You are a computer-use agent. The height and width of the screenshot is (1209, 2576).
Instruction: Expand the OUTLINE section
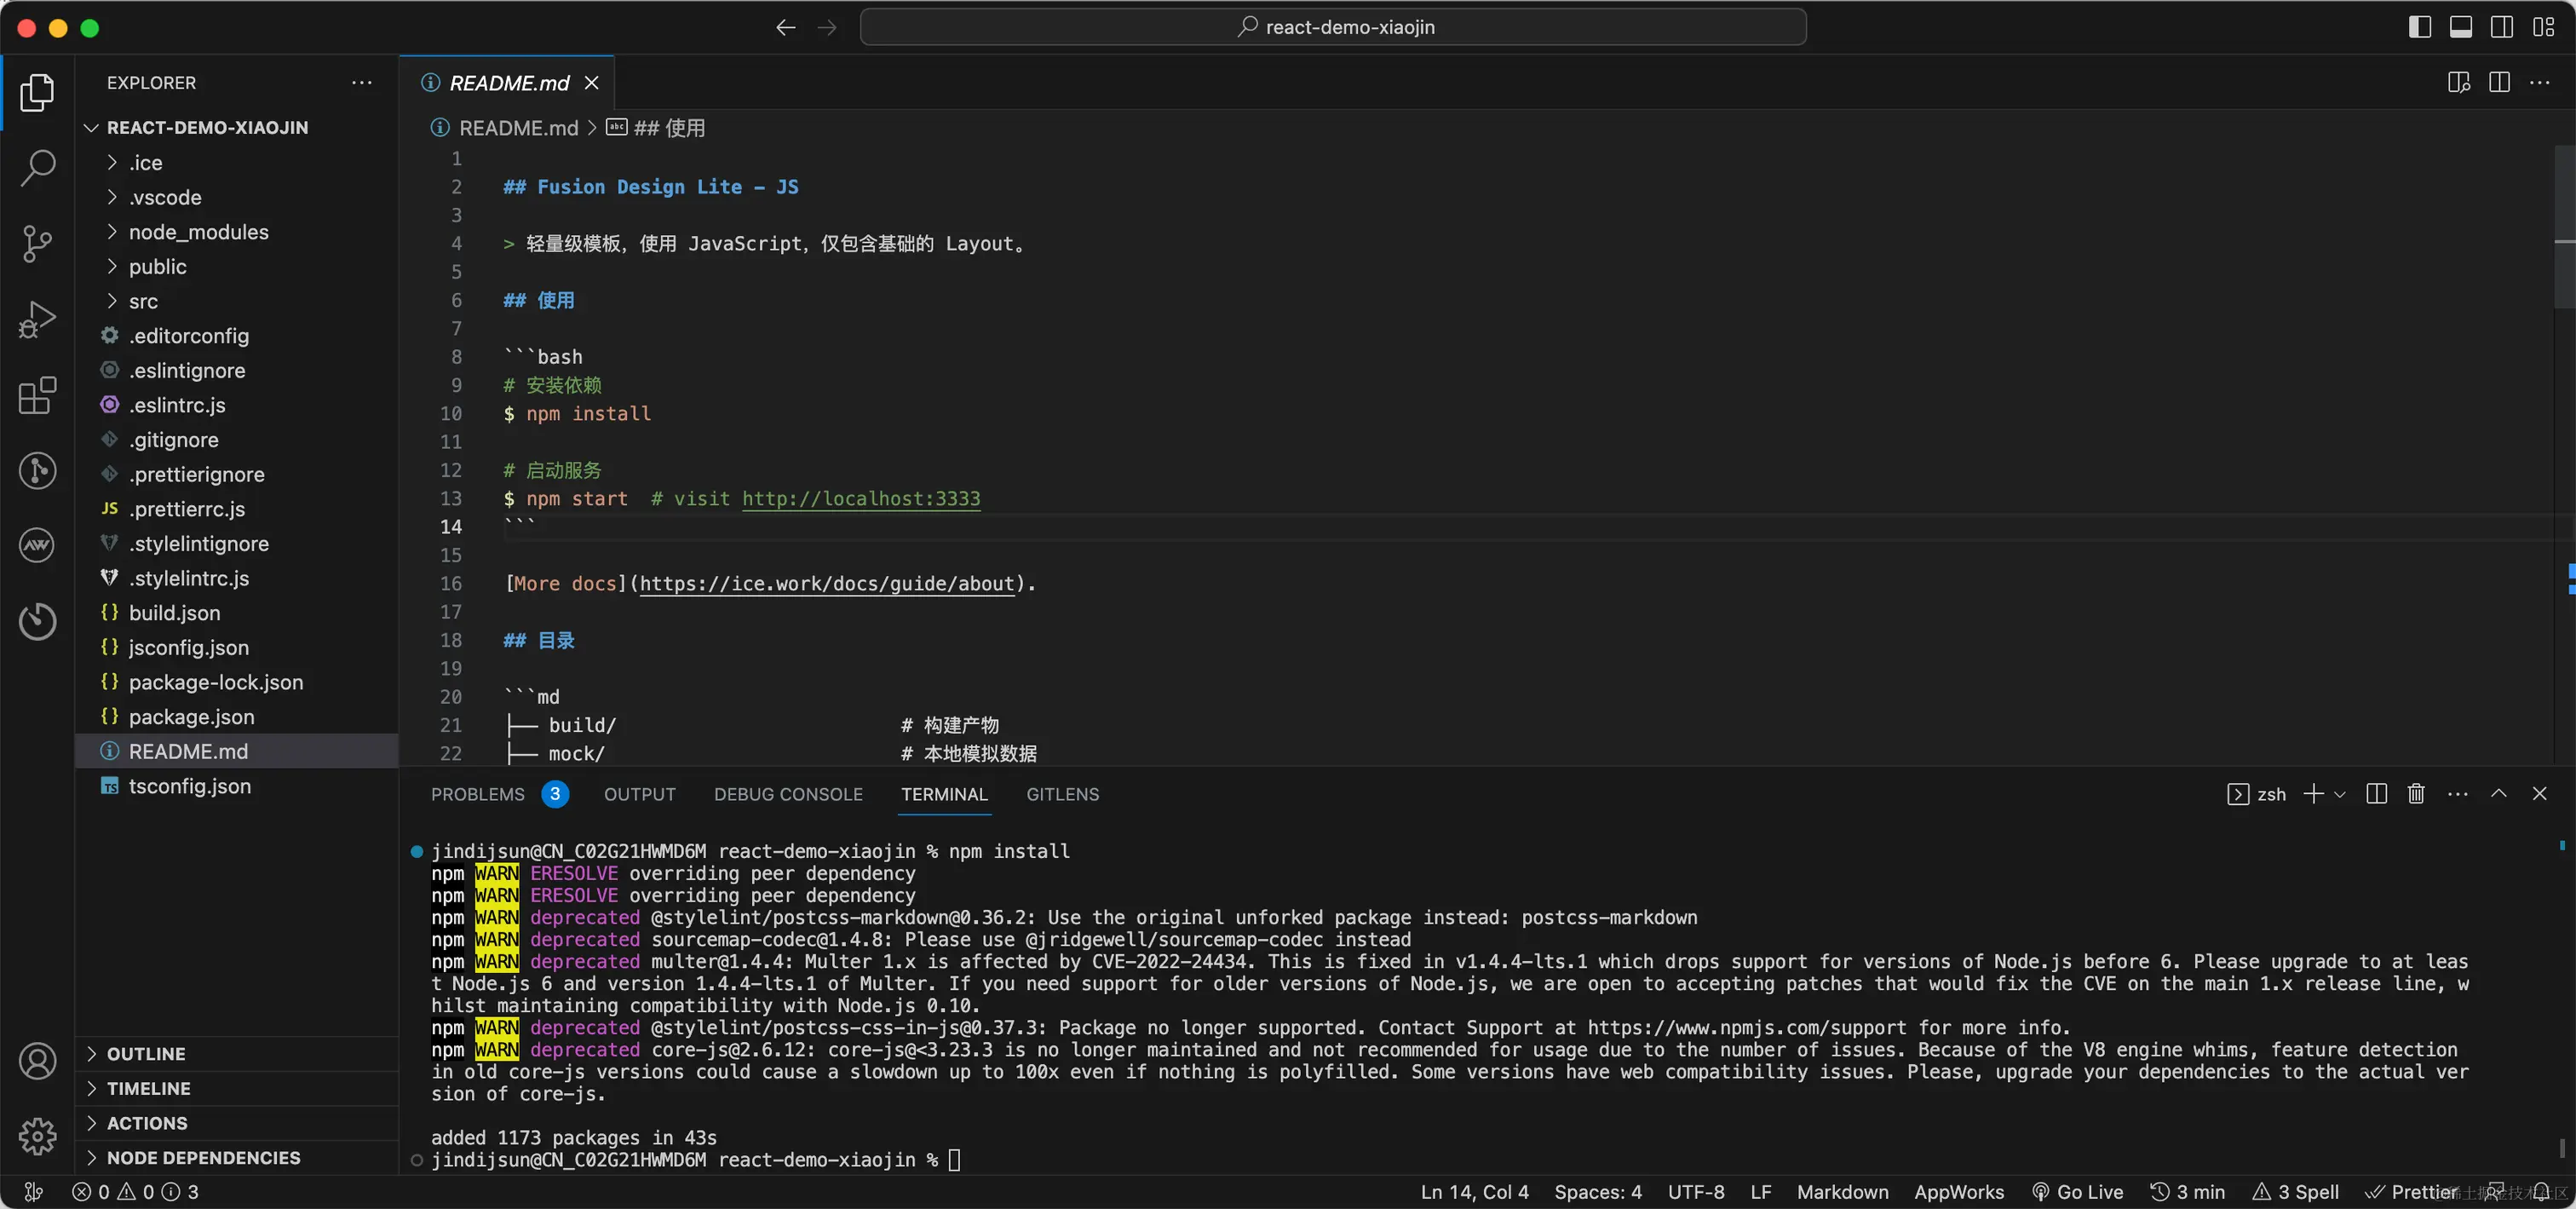pos(146,1053)
